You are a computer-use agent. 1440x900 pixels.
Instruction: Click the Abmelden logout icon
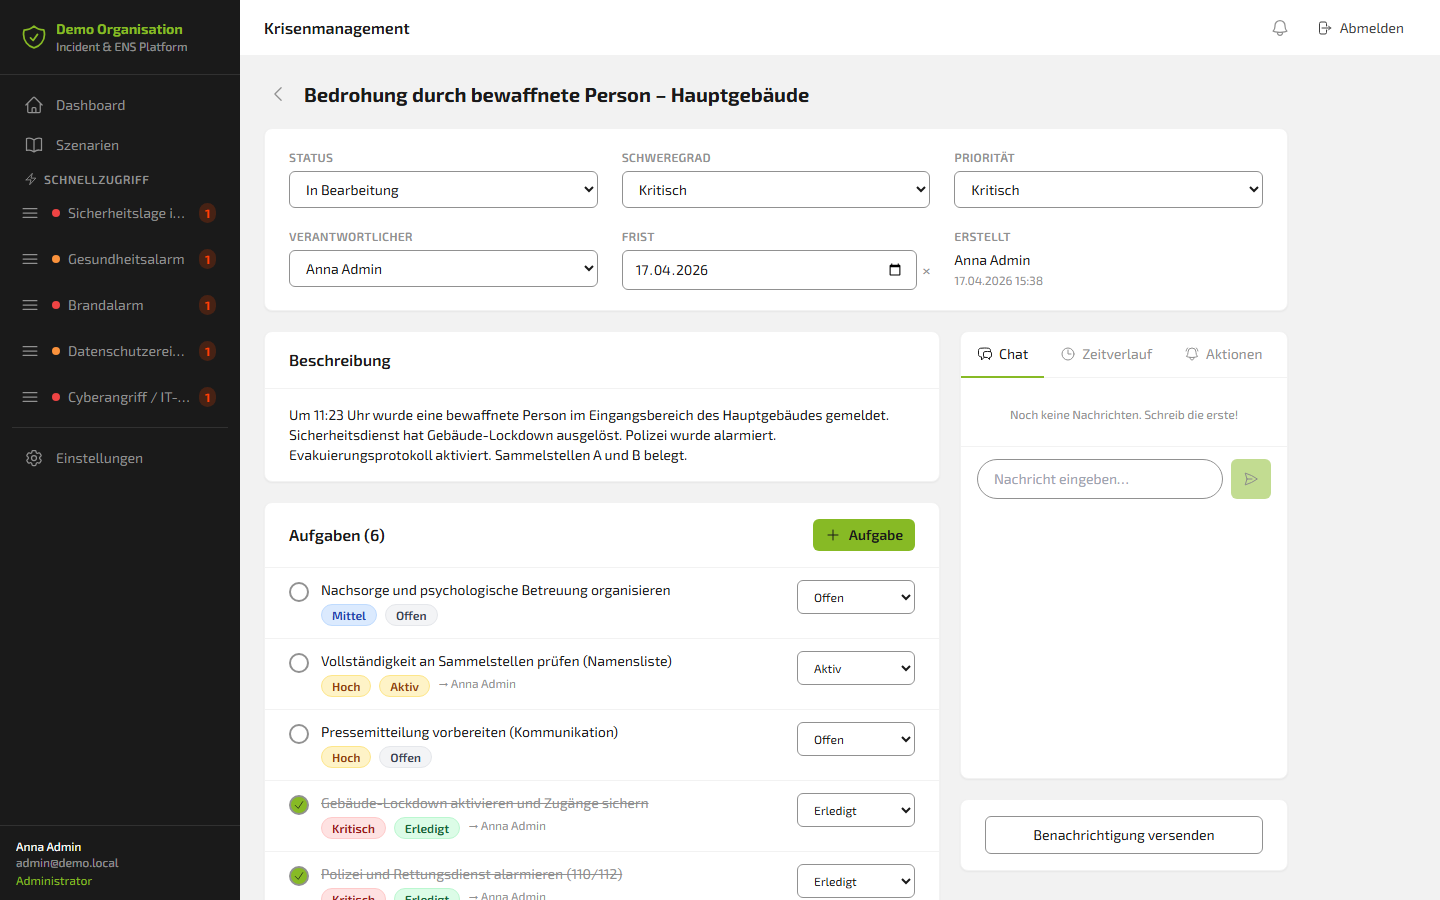[1325, 28]
